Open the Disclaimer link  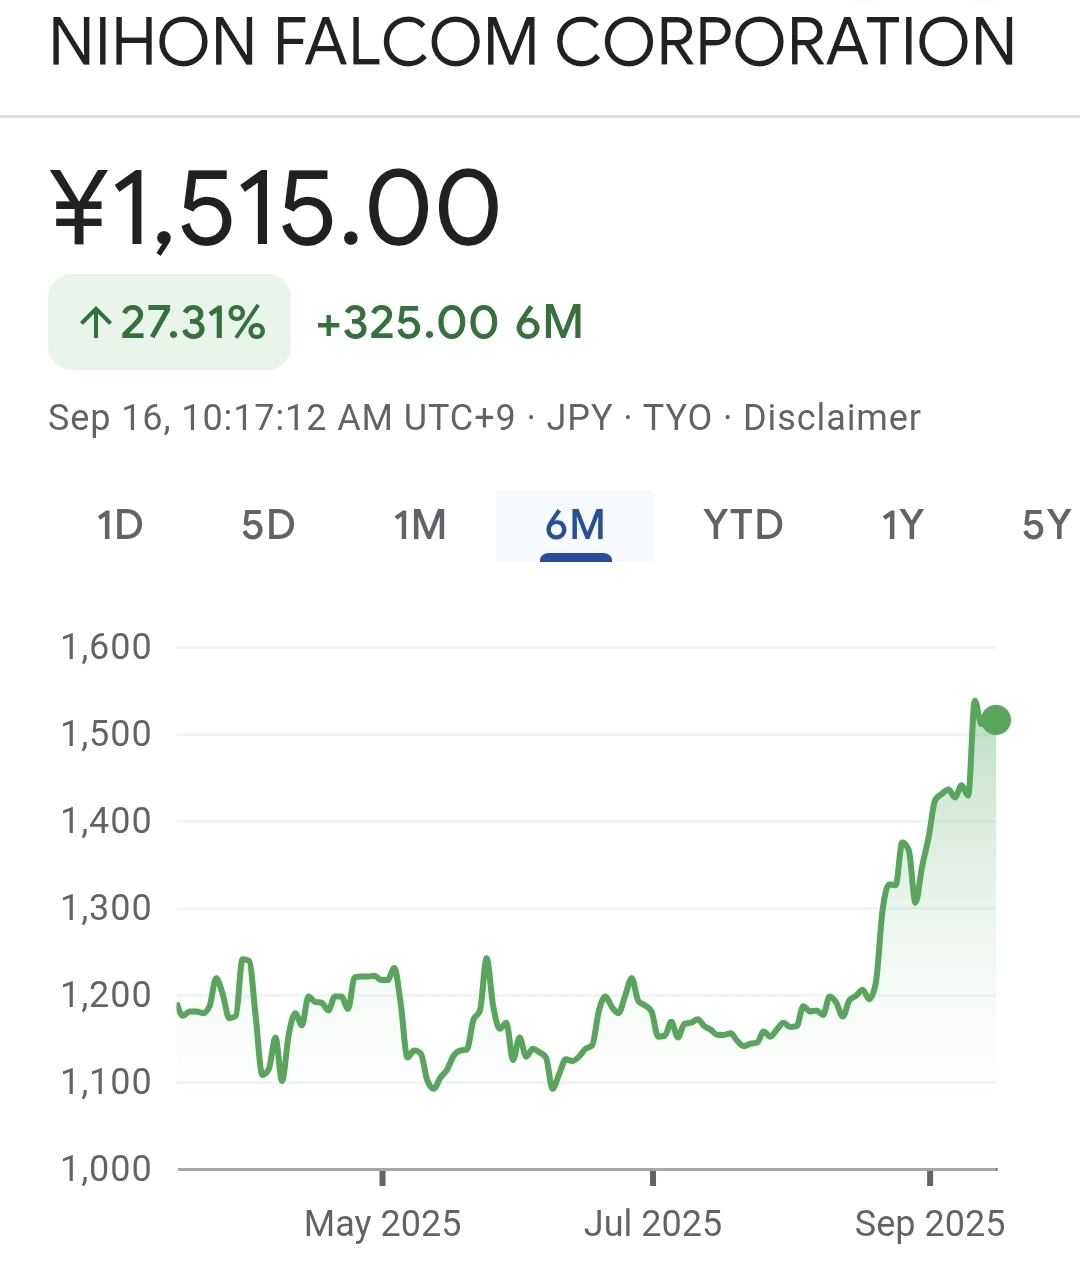832,417
